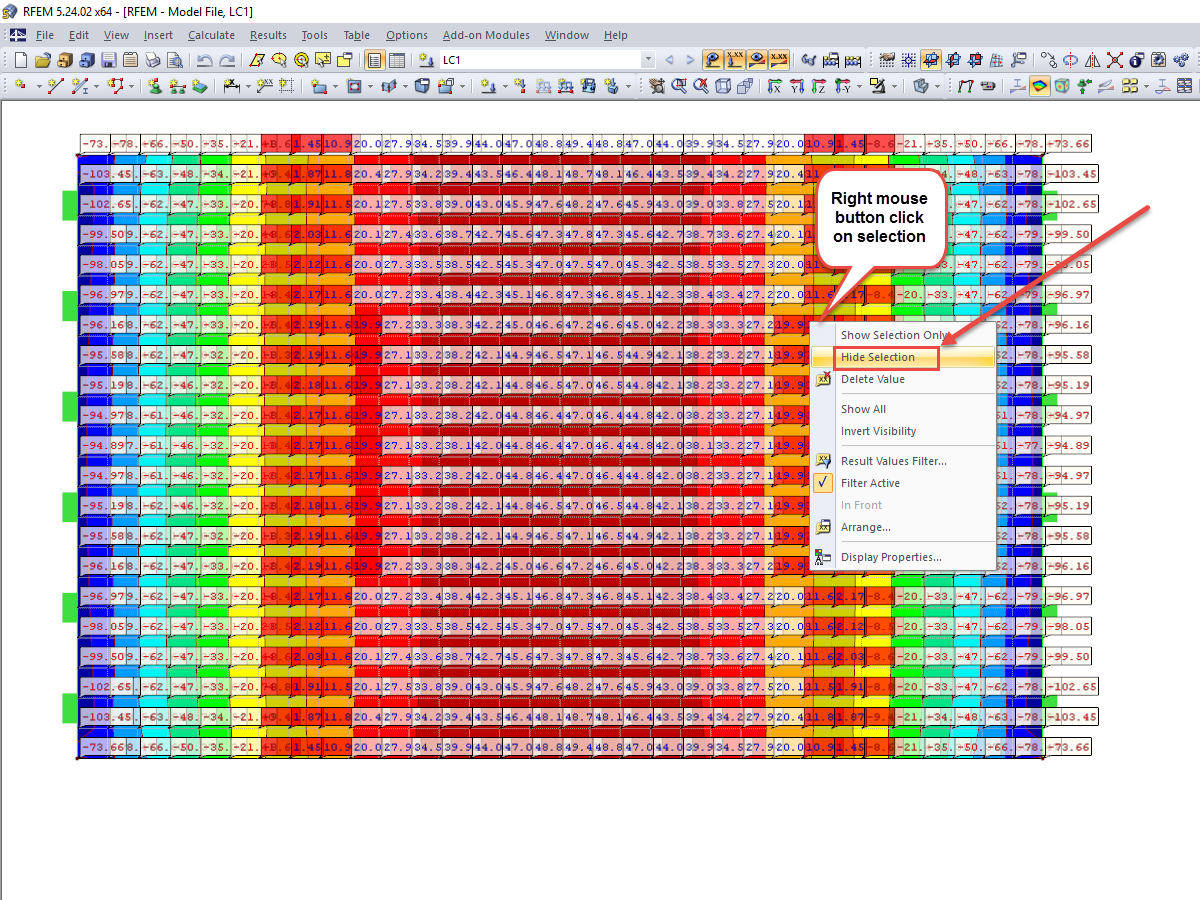Open the Help menu
The width and height of the screenshot is (1200, 900).
pyautogui.click(x=616, y=35)
